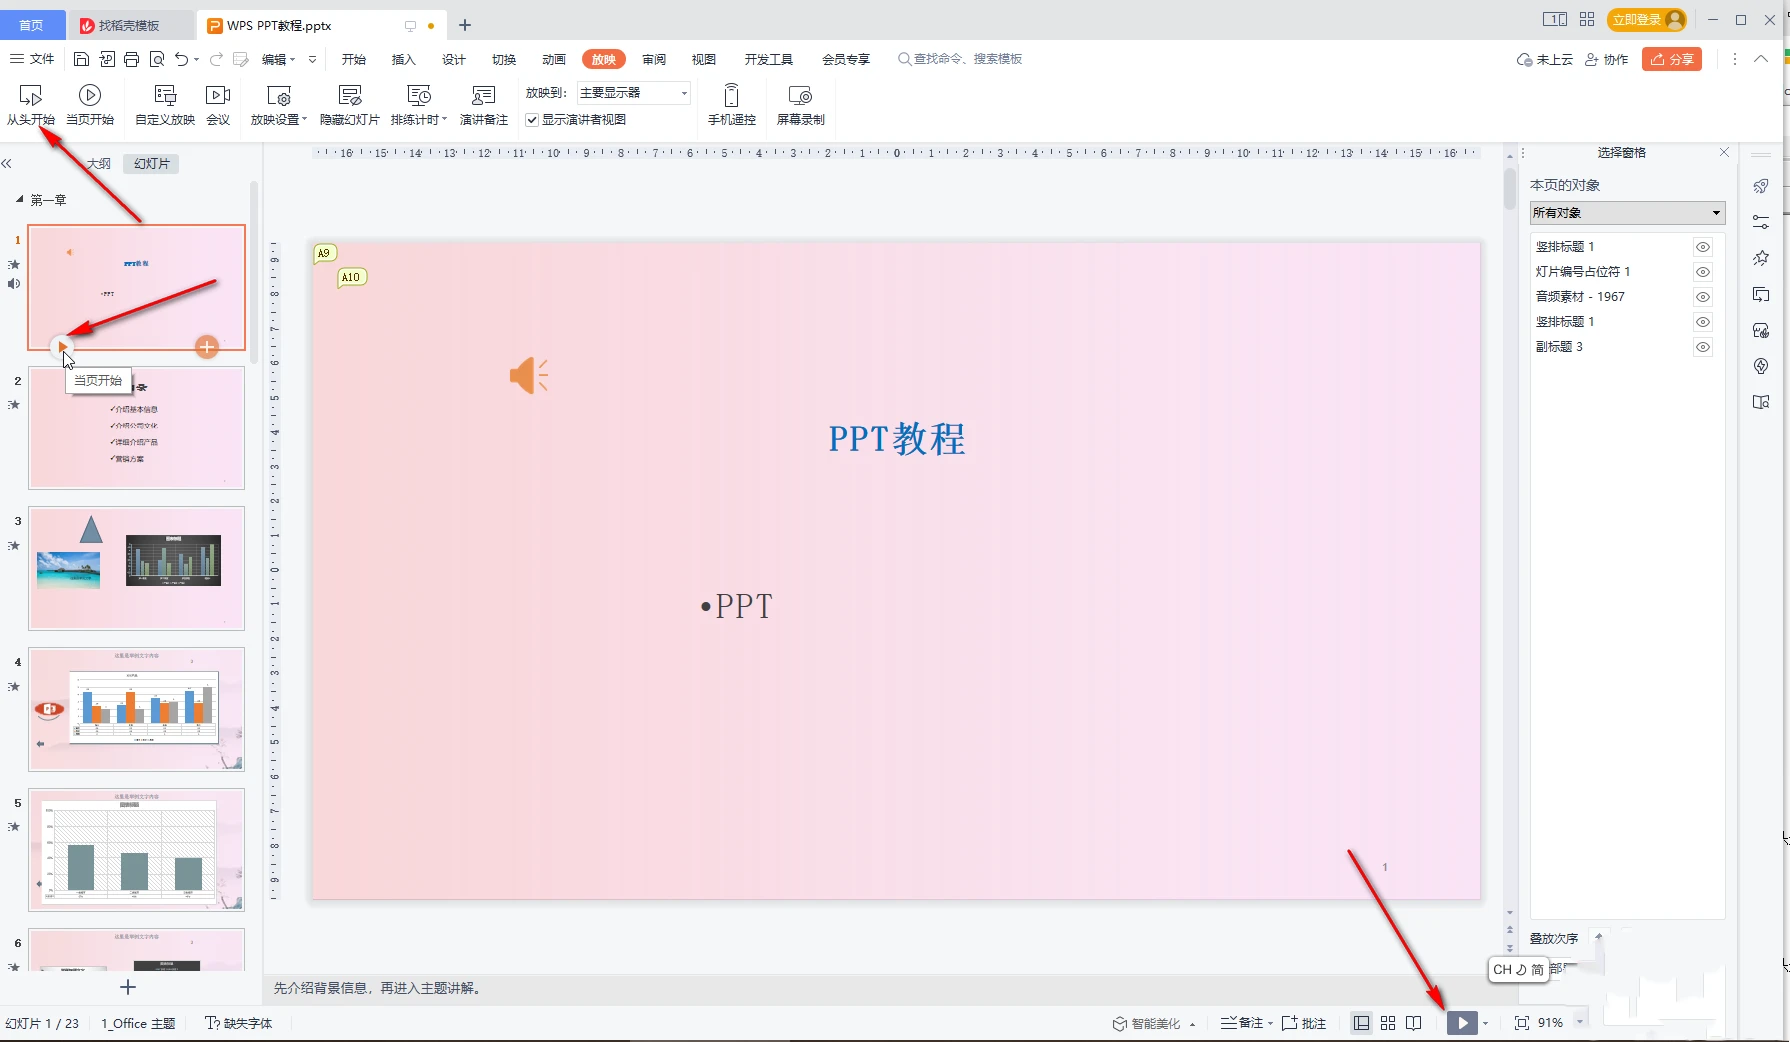Click the undo arrow icon
The image size is (1790, 1042).
[x=181, y=59]
